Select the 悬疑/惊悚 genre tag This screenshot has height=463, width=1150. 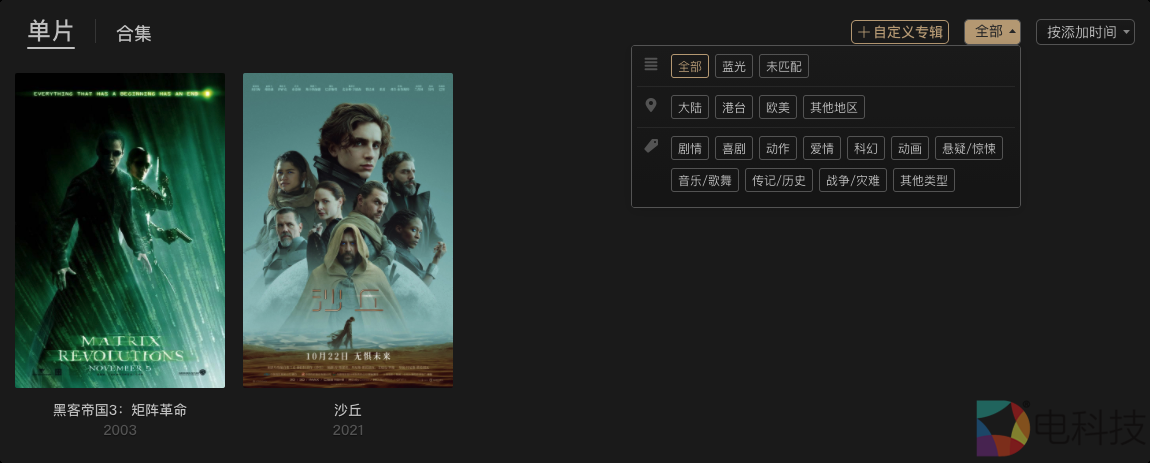pos(968,148)
